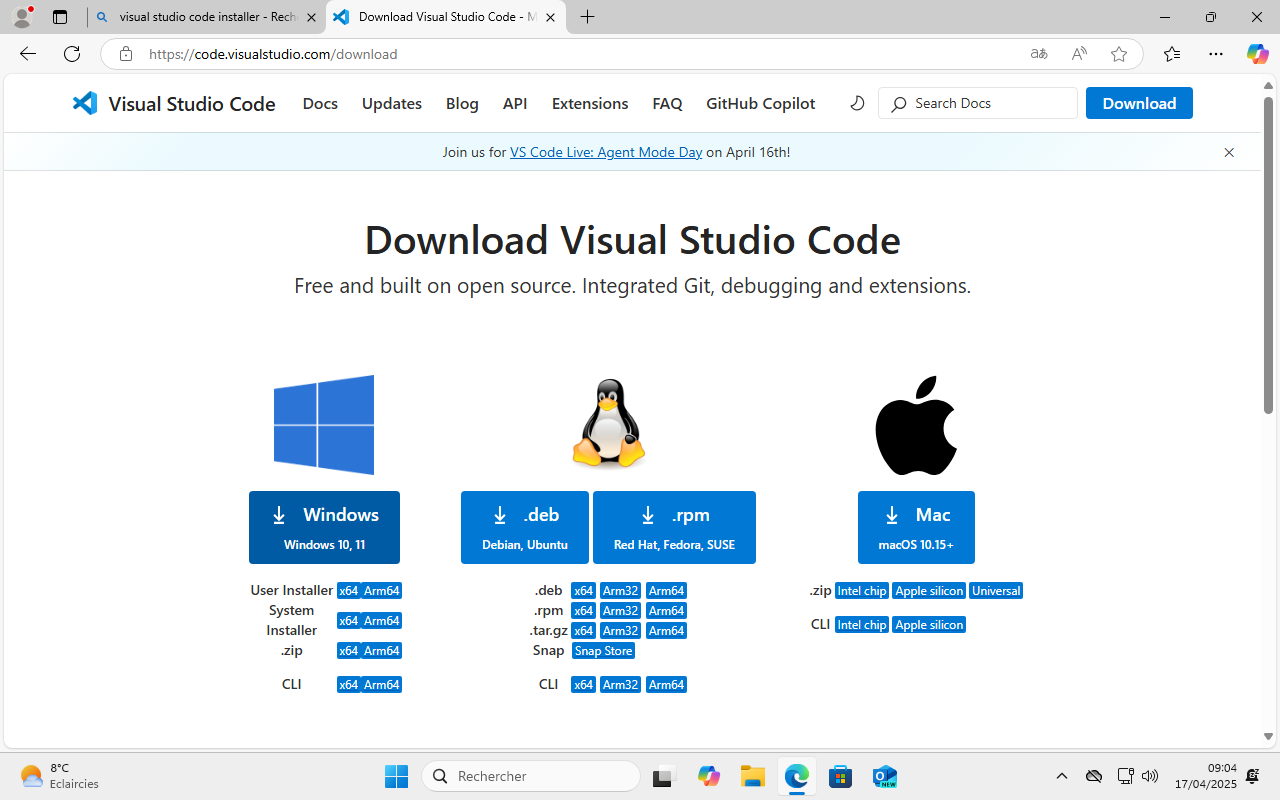Image resolution: width=1280 pixels, height=800 pixels.
Task: Refresh the page with the reload icon
Action: pyautogui.click(x=72, y=54)
